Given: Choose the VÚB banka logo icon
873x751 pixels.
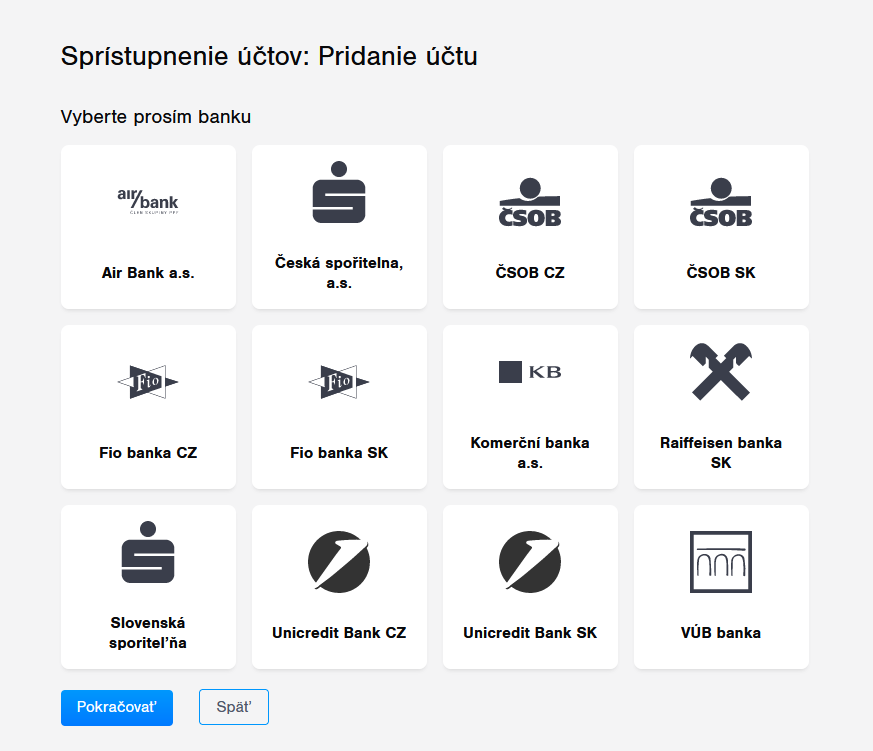Looking at the screenshot, I should (x=721, y=561).
